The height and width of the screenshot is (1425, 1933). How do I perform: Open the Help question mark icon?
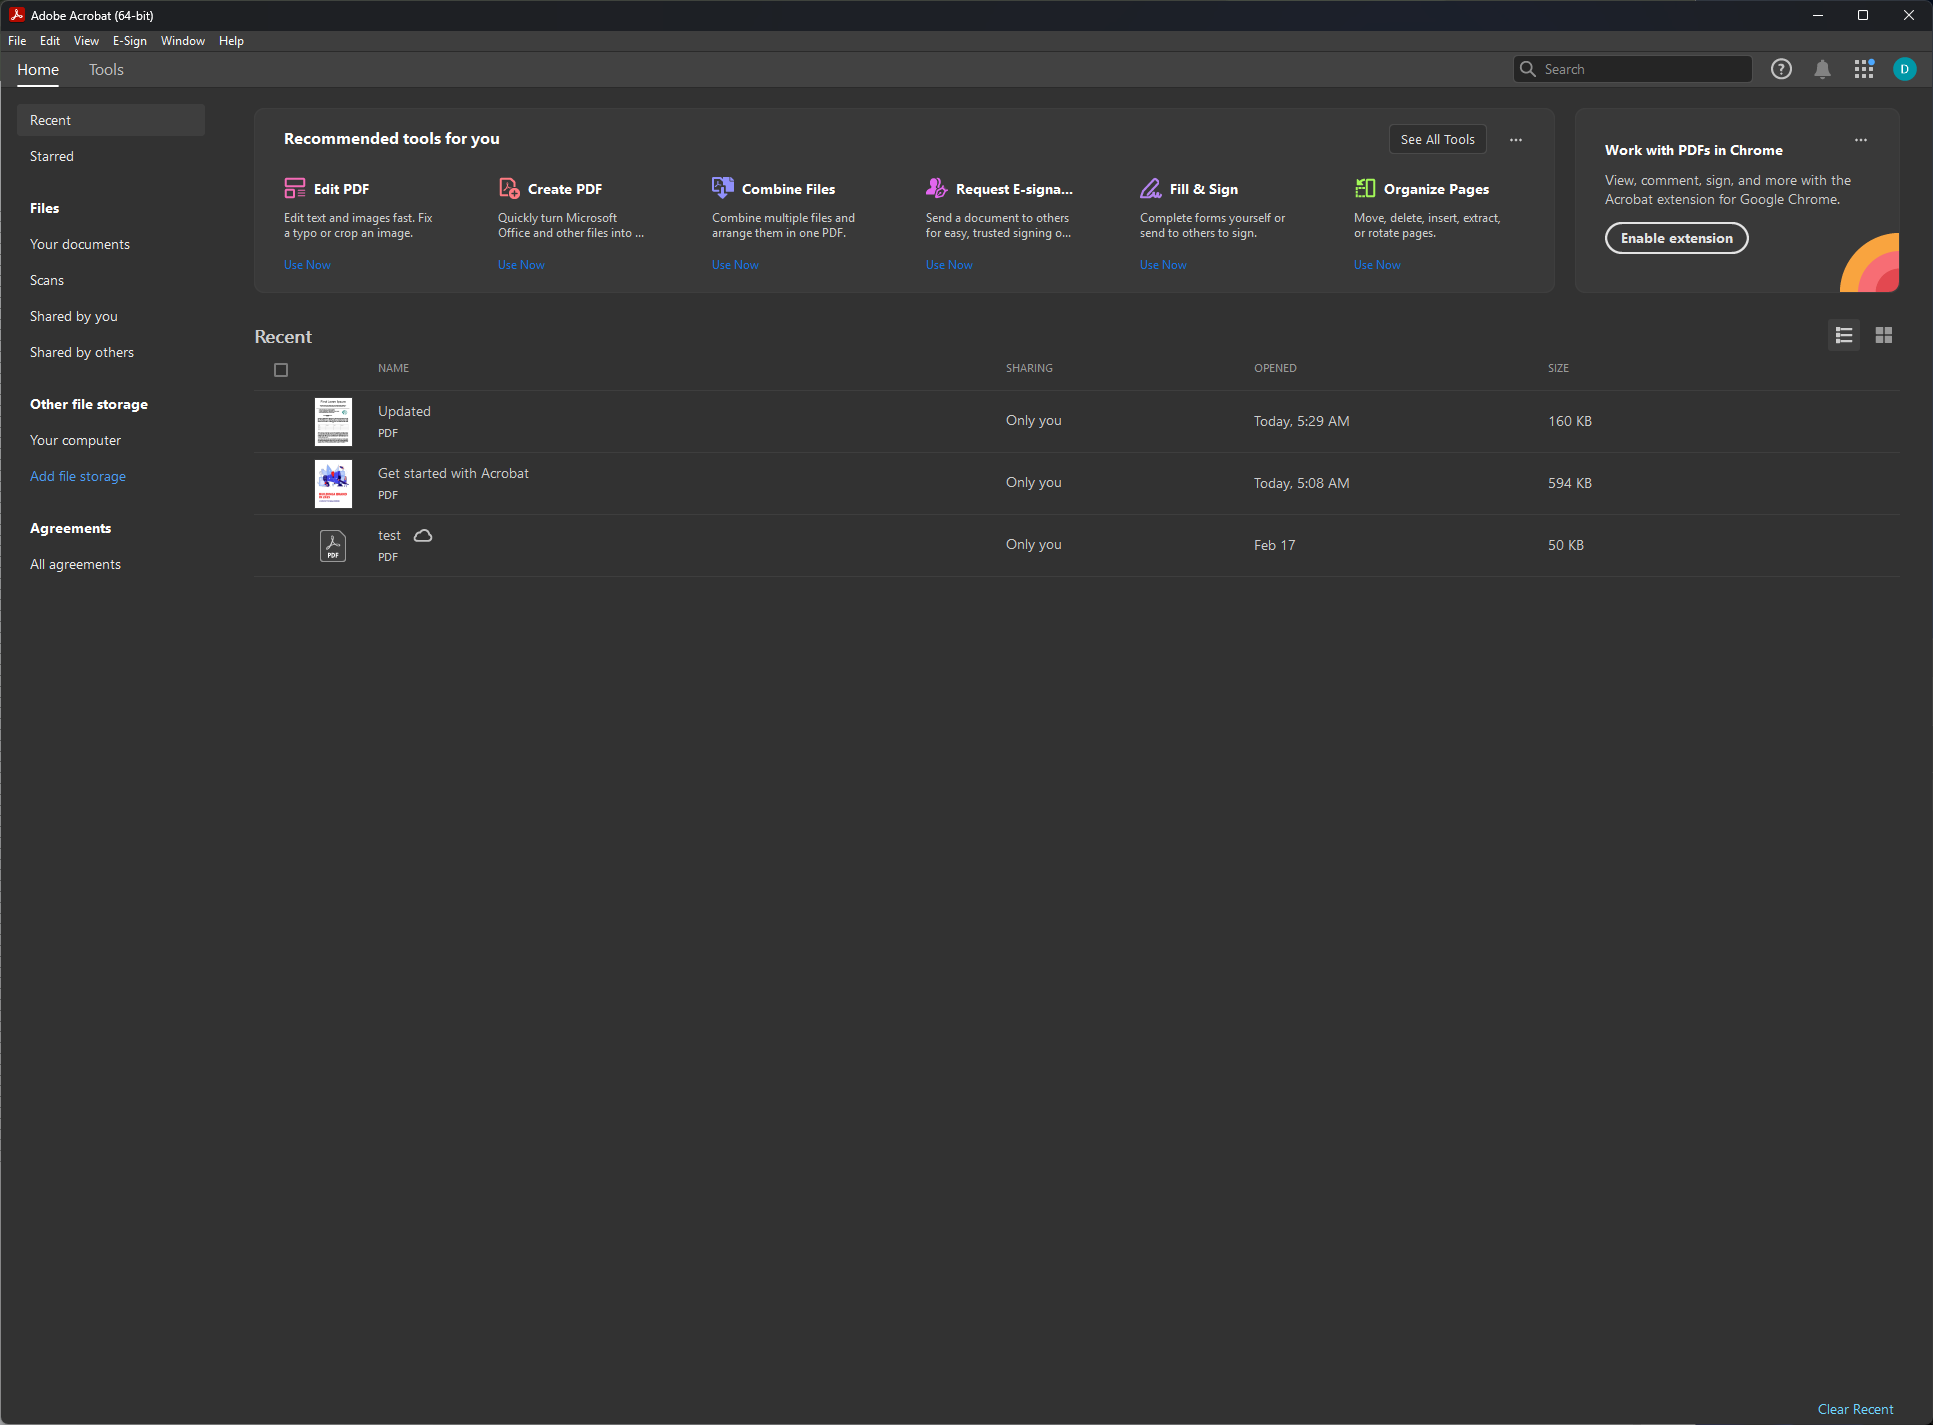coord(1781,69)
